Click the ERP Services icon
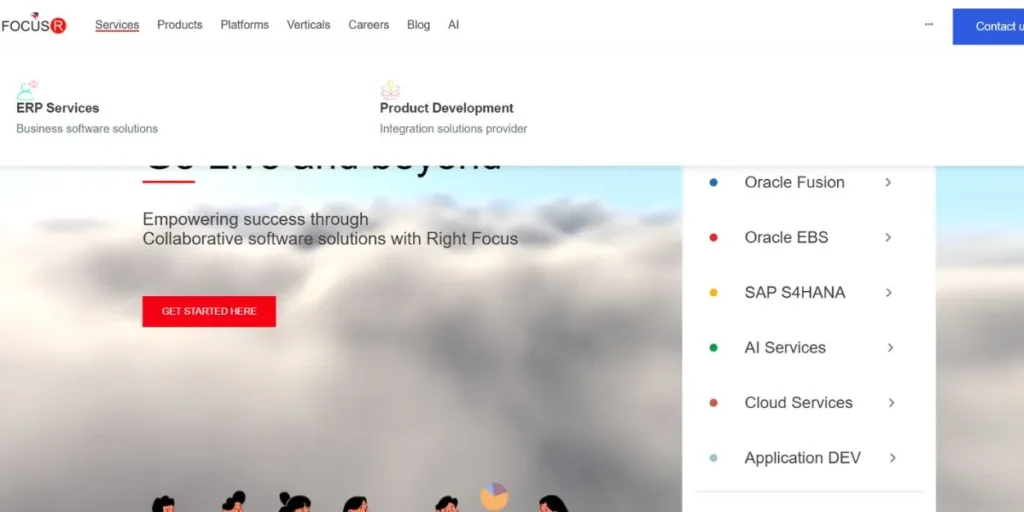The height and width of the screenshot is (512, 1024). point(27,90)
